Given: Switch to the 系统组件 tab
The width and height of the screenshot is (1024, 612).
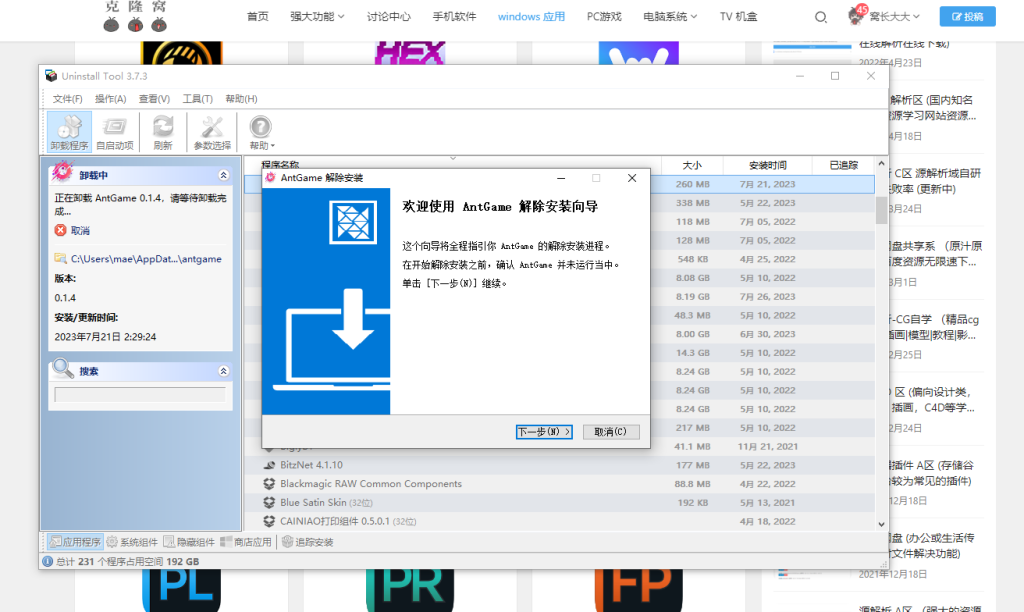Looking at the screenshot, I should pyautogui.click(x=132, y=542).
